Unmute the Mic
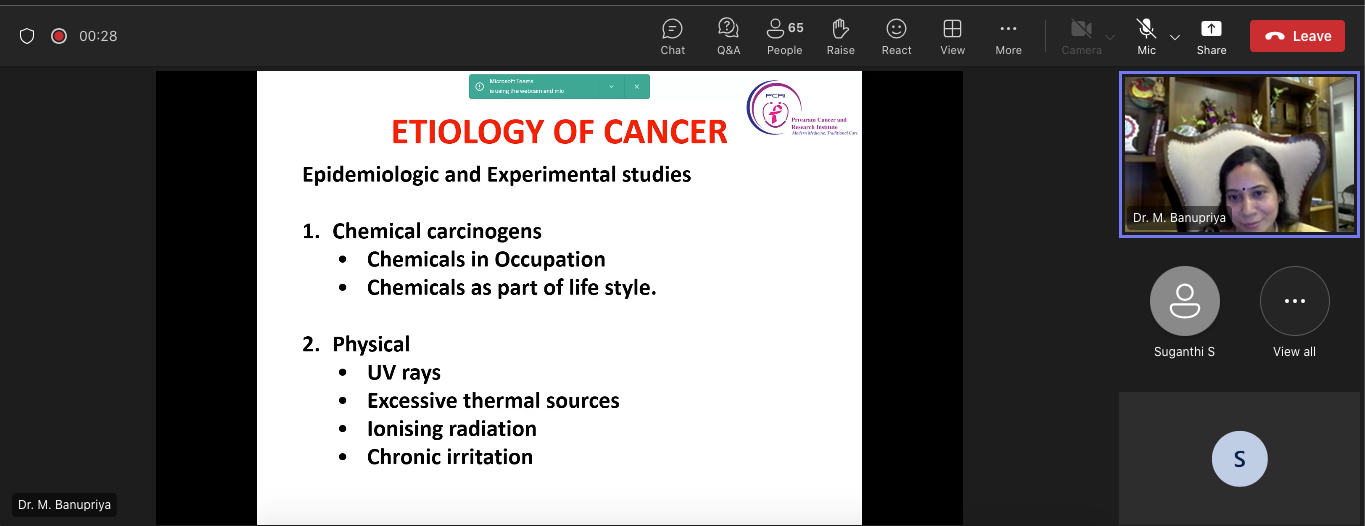 point(1146,36)
